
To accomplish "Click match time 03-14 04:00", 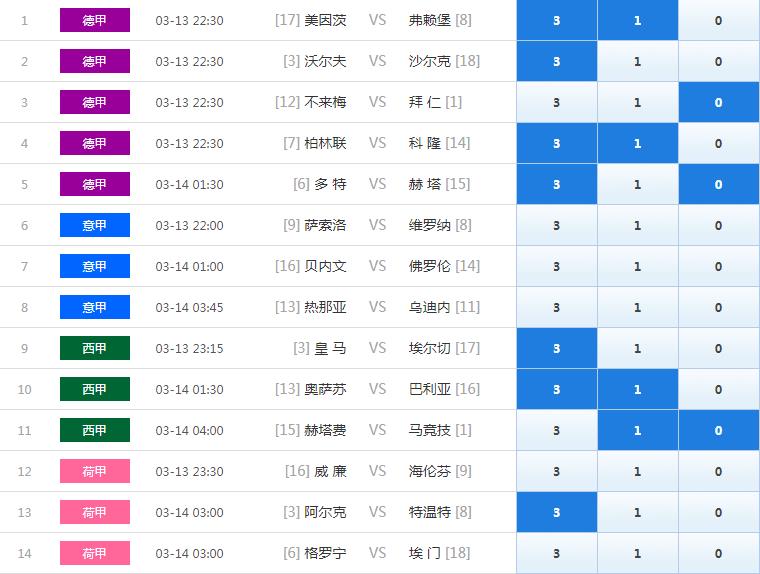I will coord(190,430).
